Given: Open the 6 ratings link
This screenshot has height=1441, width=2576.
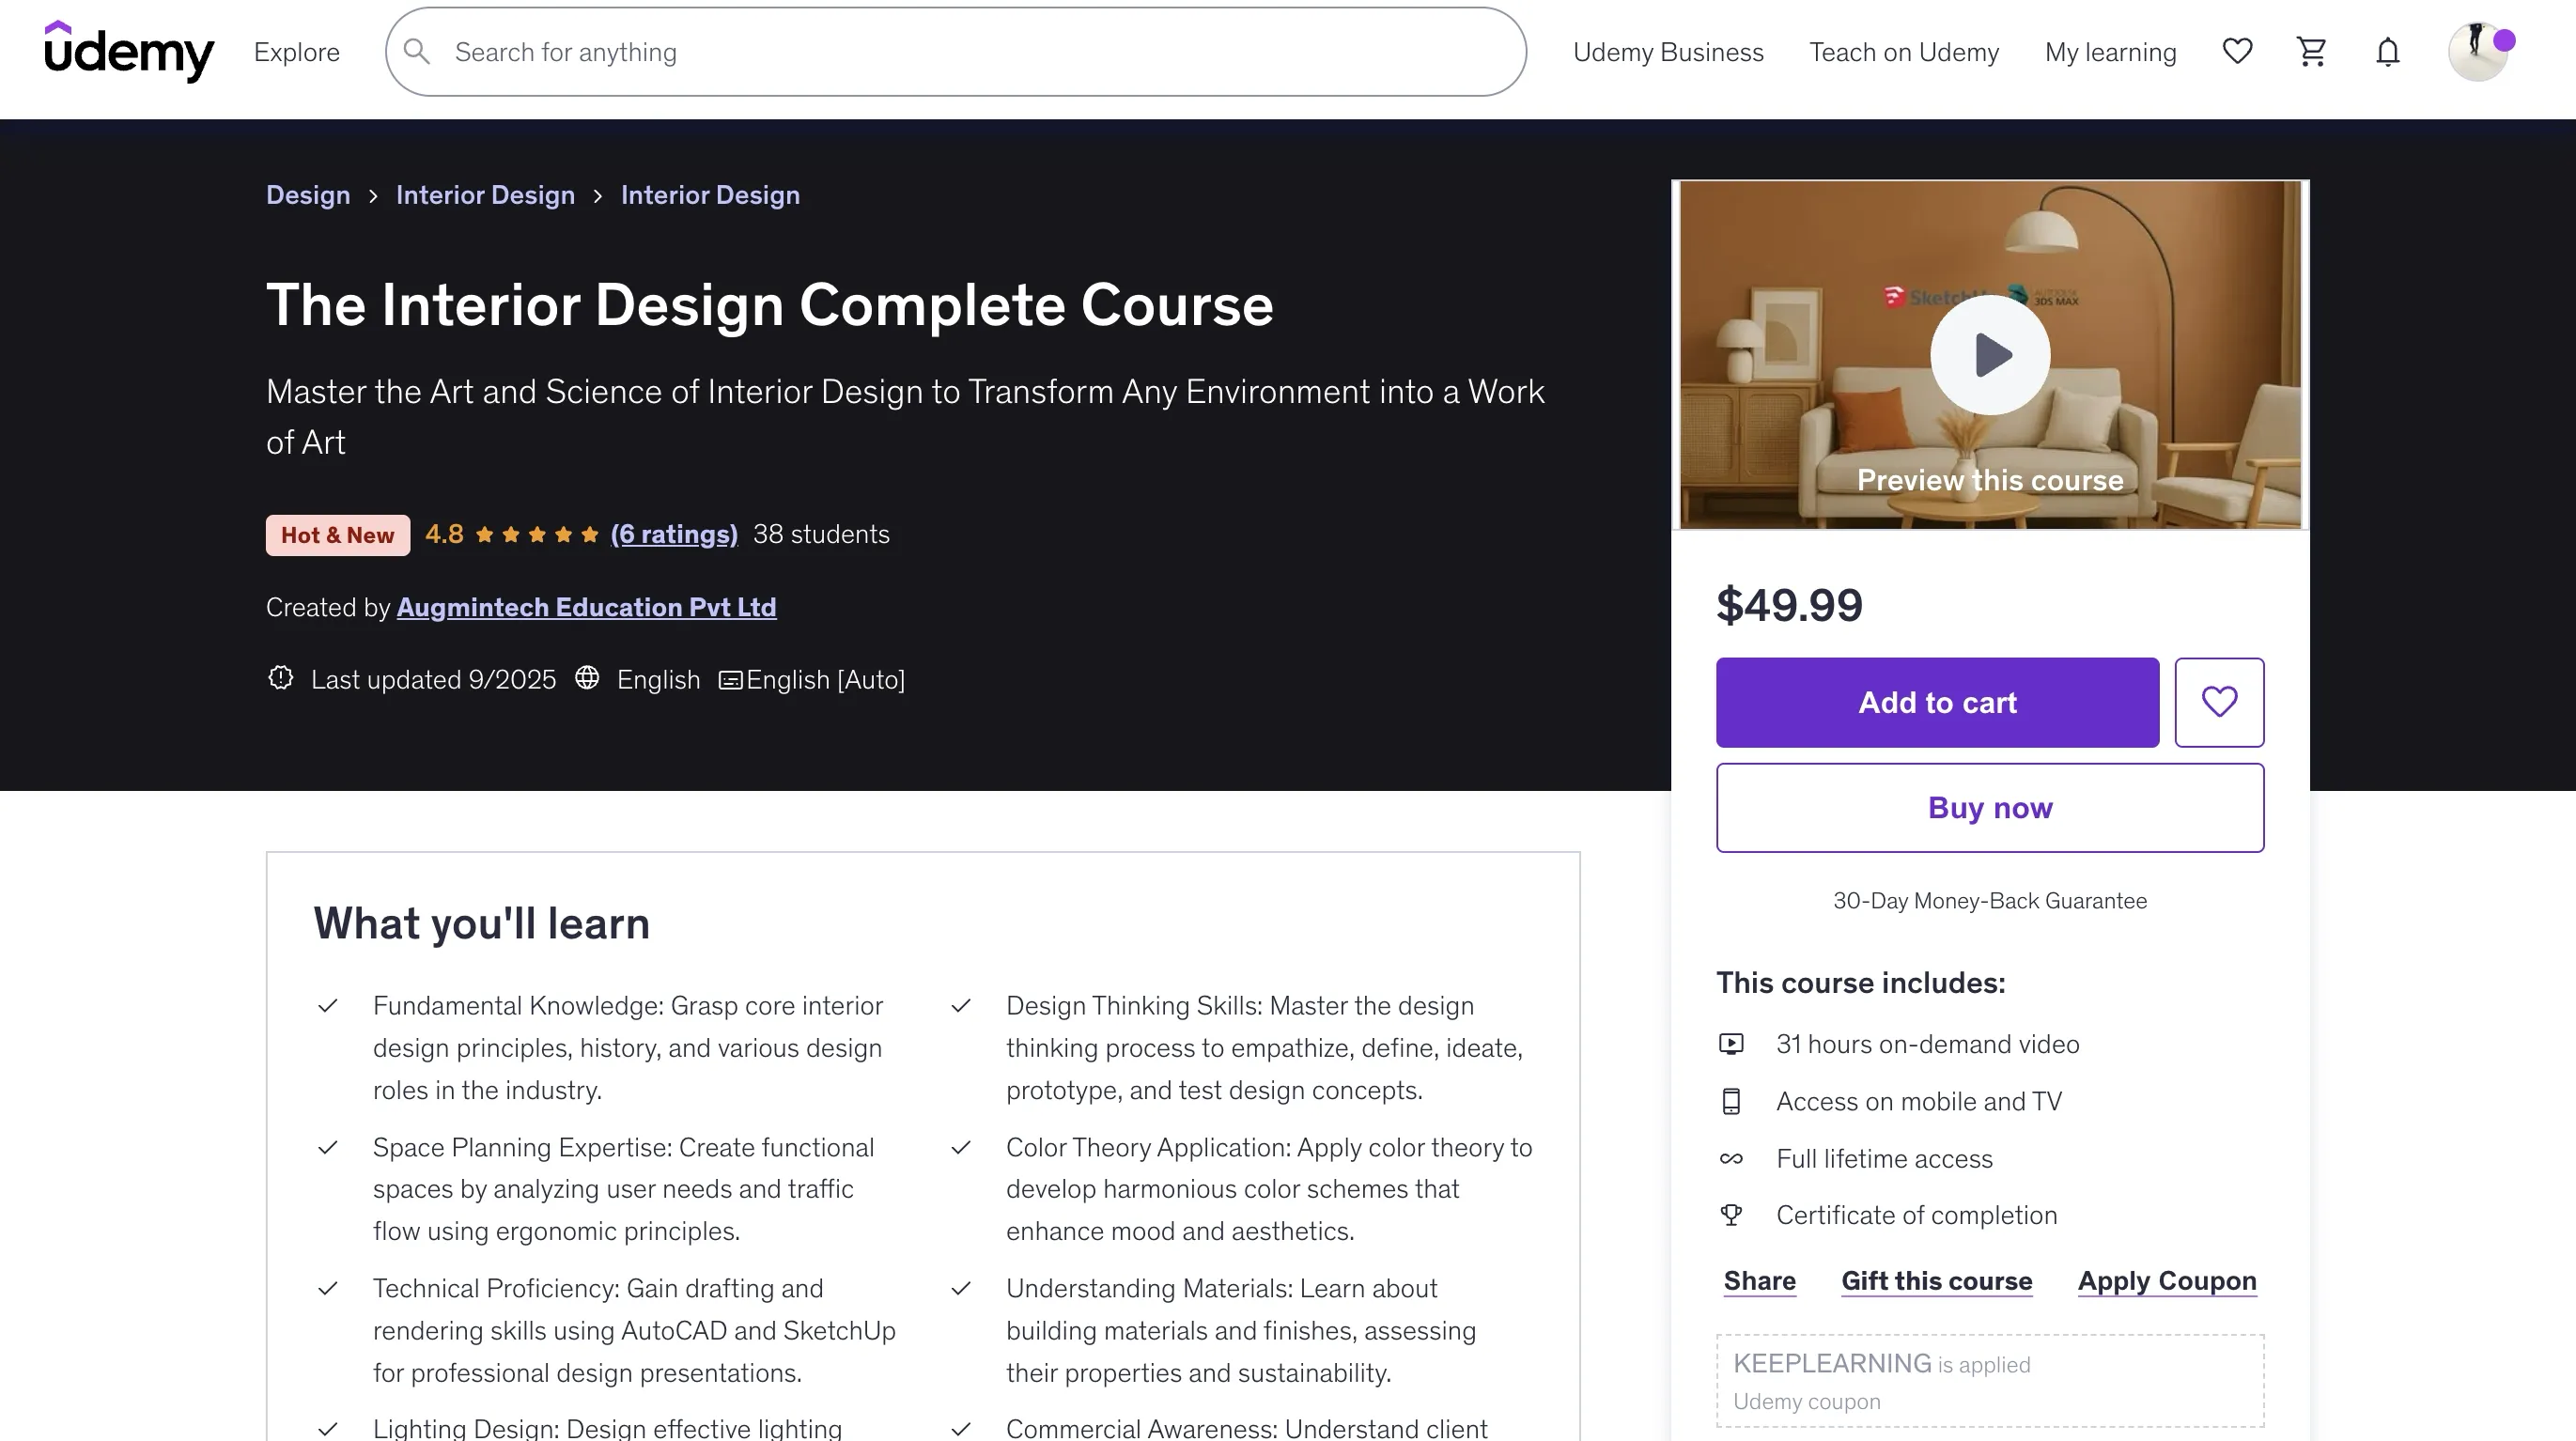Looking at the screenshot, I should 673,534.
